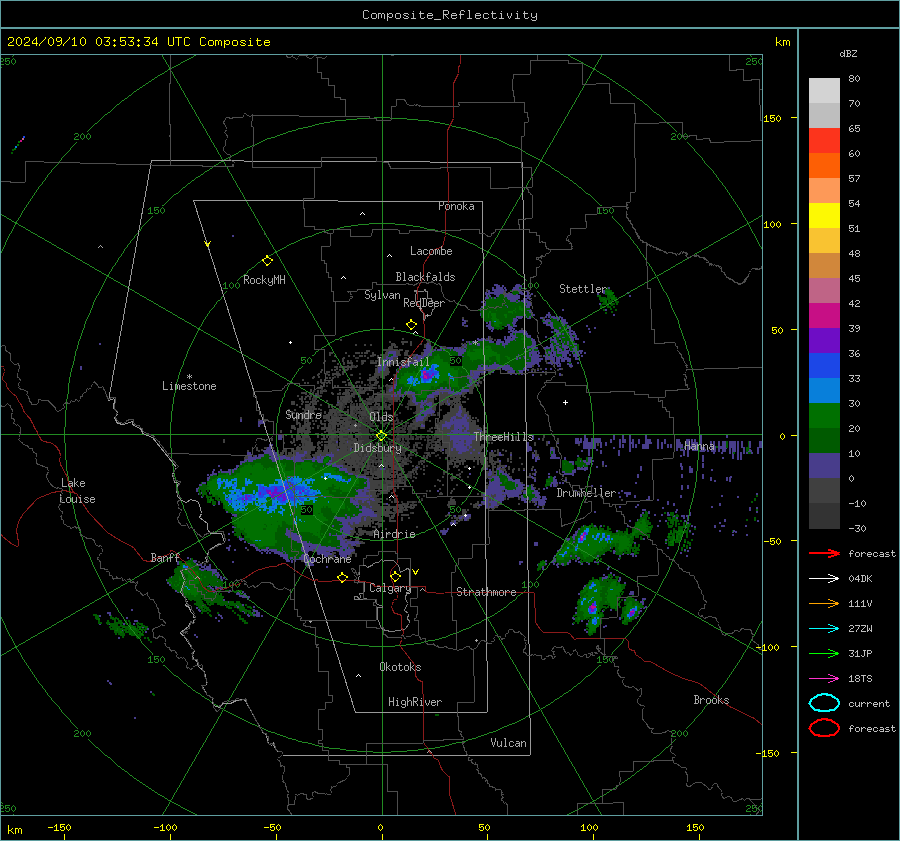Click the red forecast ellipse legend icon
The image size is (900, 841).
pos(824,728)
